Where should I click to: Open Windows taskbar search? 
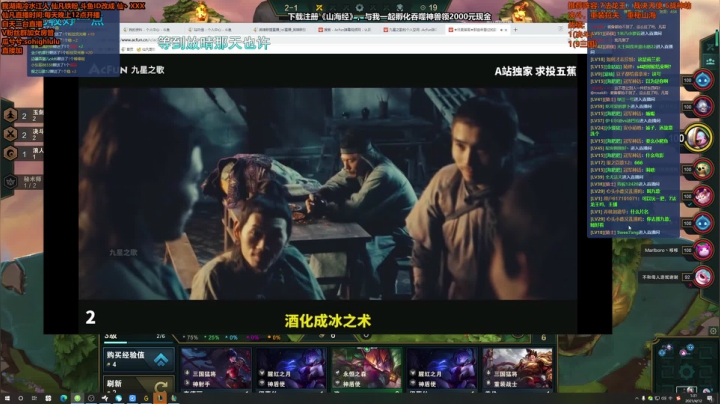pyautogui.click(x=21, y=398)
